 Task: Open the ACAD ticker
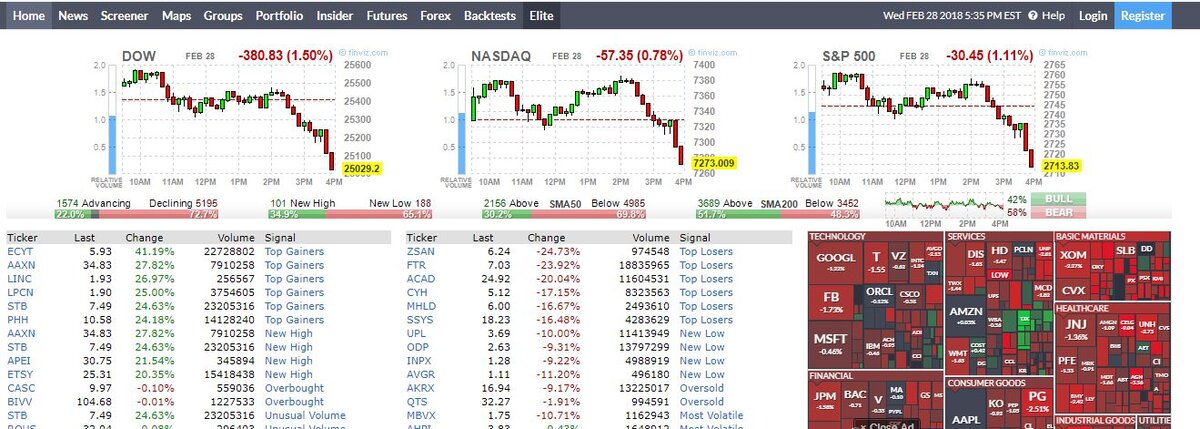421,279
